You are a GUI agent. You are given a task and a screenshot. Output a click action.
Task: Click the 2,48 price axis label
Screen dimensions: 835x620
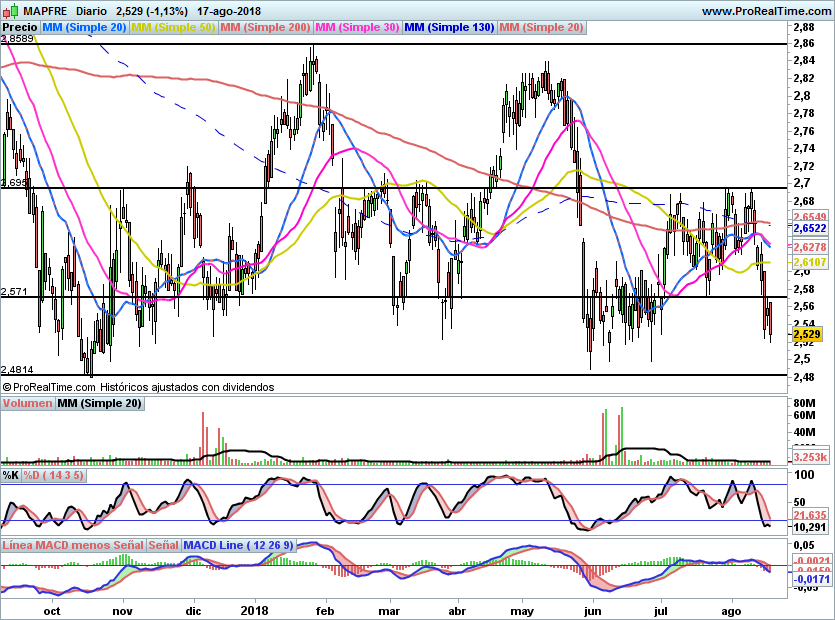803,377
